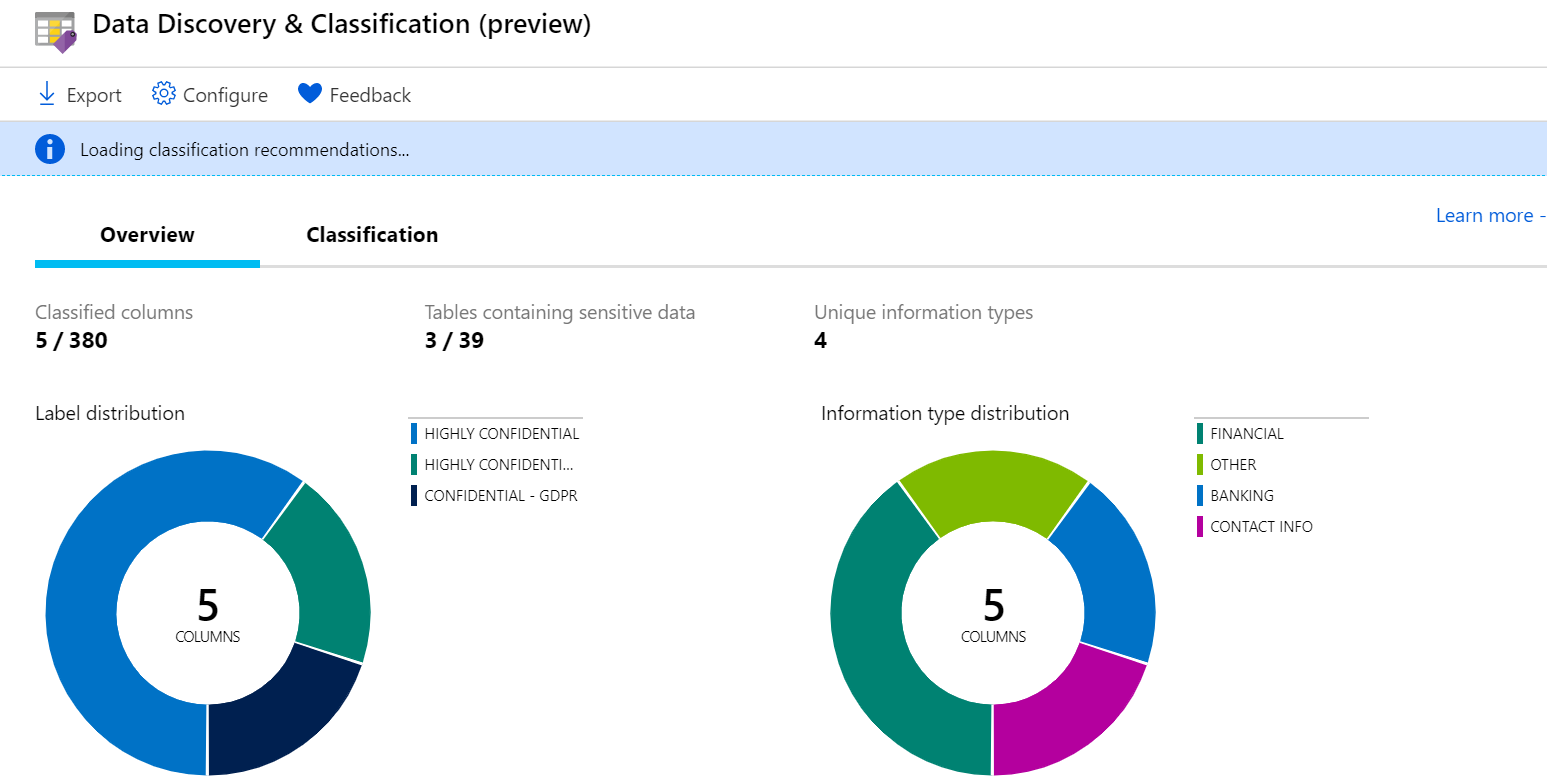Open settings via the Configure gear icon
The width and height of the screenshot is (1547, 781).
pos(163,94)
